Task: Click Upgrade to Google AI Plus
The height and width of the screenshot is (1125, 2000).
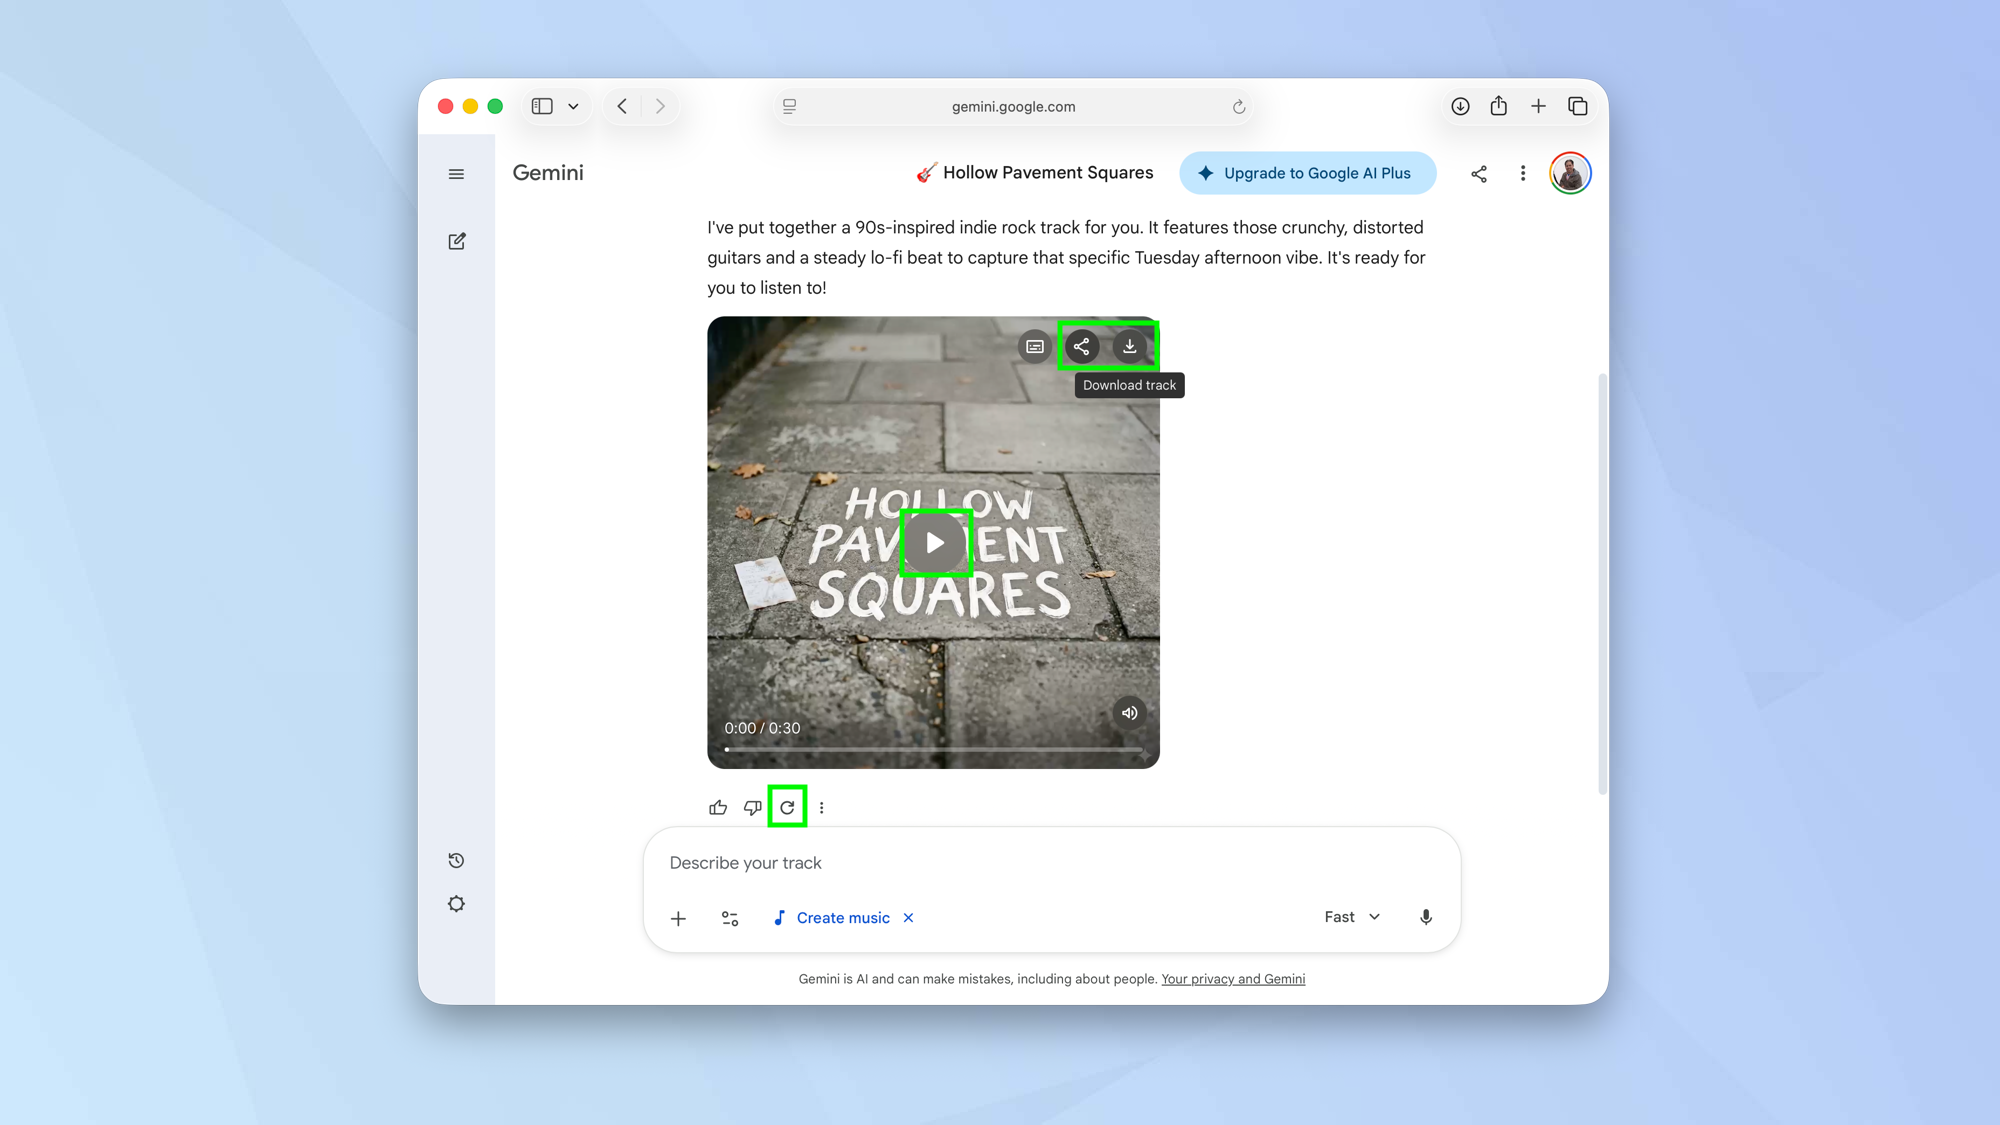Action: point(1307,173)
